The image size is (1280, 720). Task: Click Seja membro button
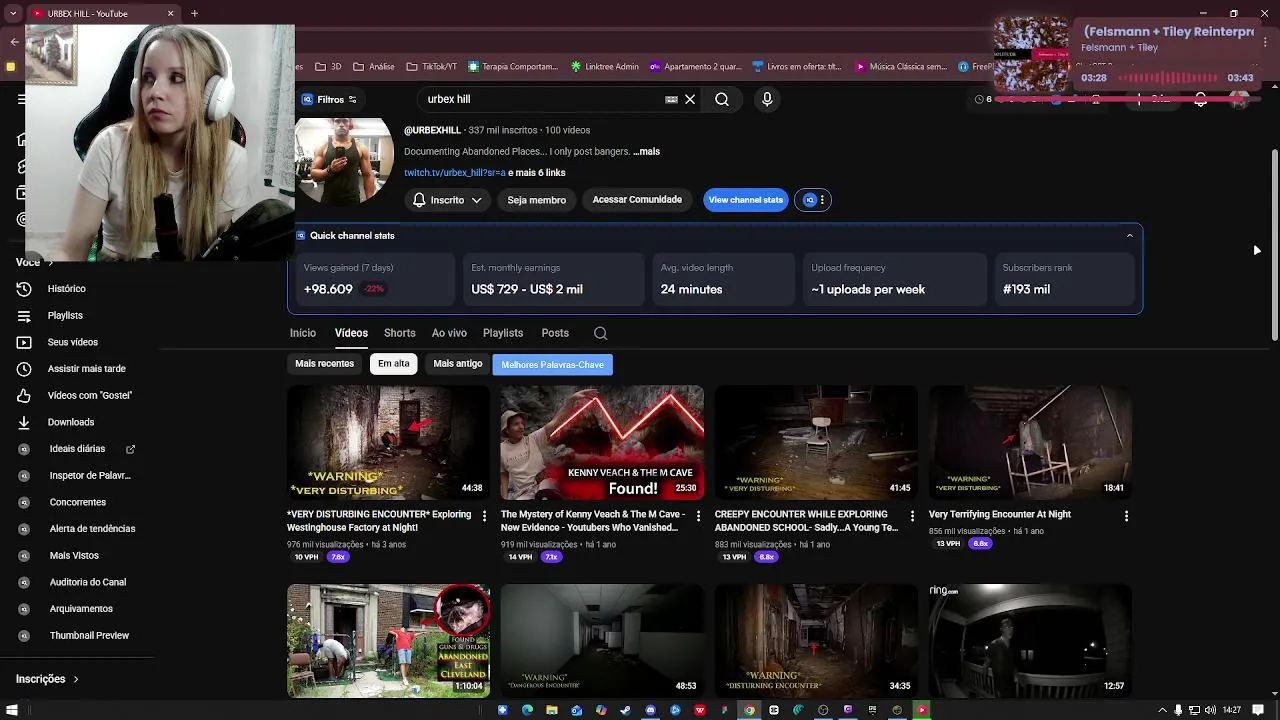point(536,200)
